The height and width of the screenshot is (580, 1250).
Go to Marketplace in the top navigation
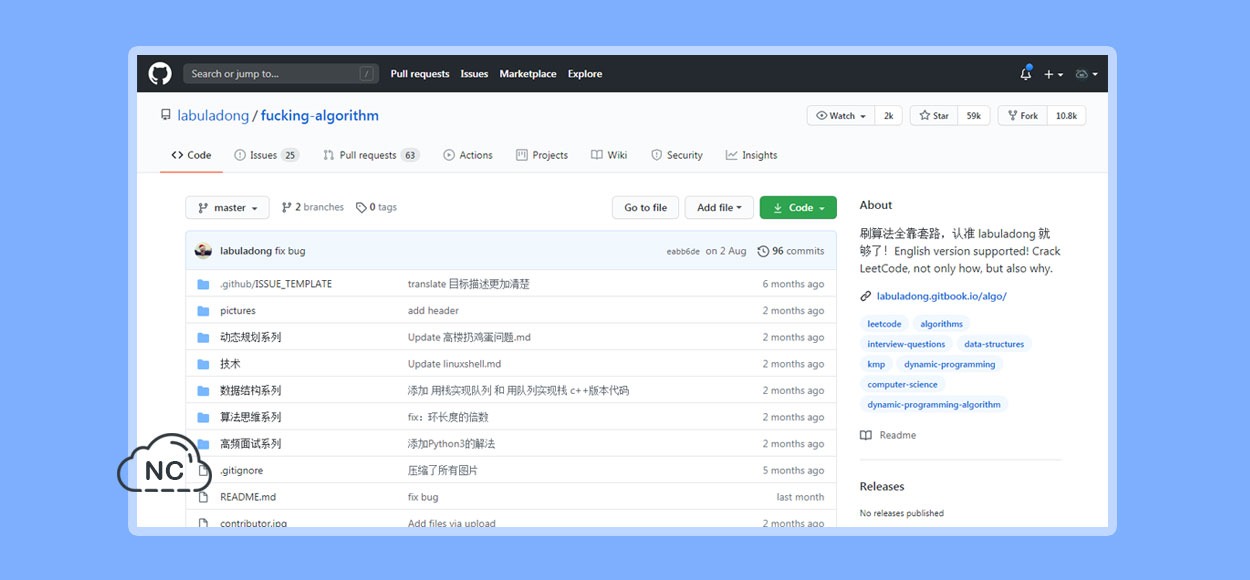(528, 74)
